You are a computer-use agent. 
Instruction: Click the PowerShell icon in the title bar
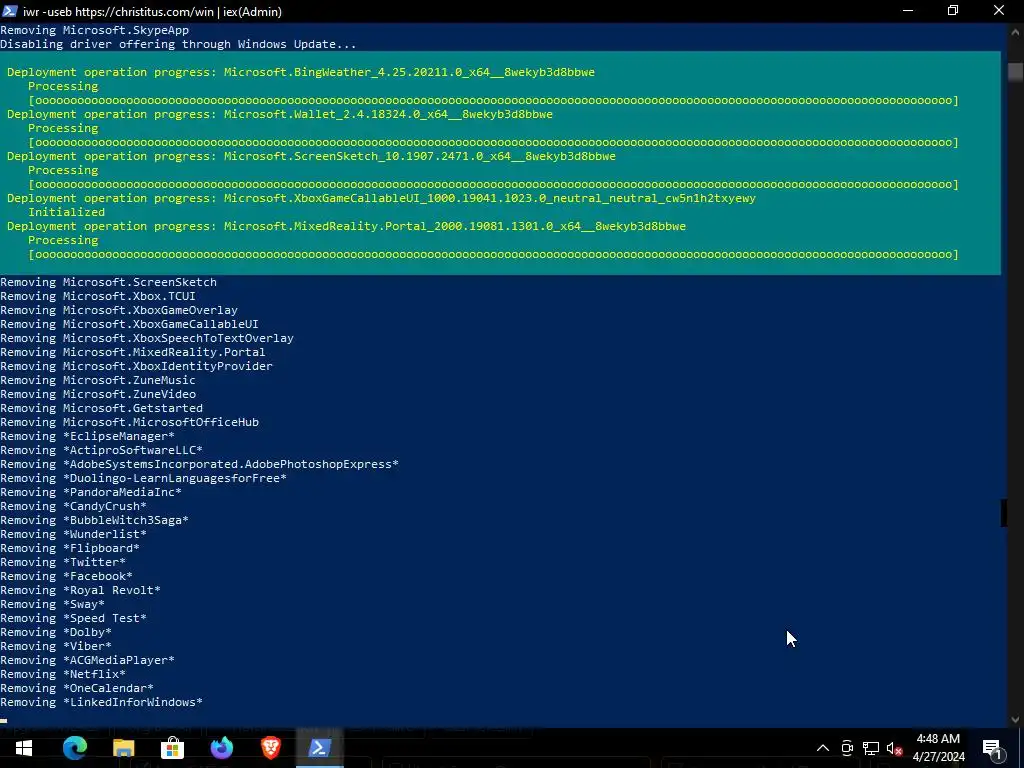coord(10,11)
